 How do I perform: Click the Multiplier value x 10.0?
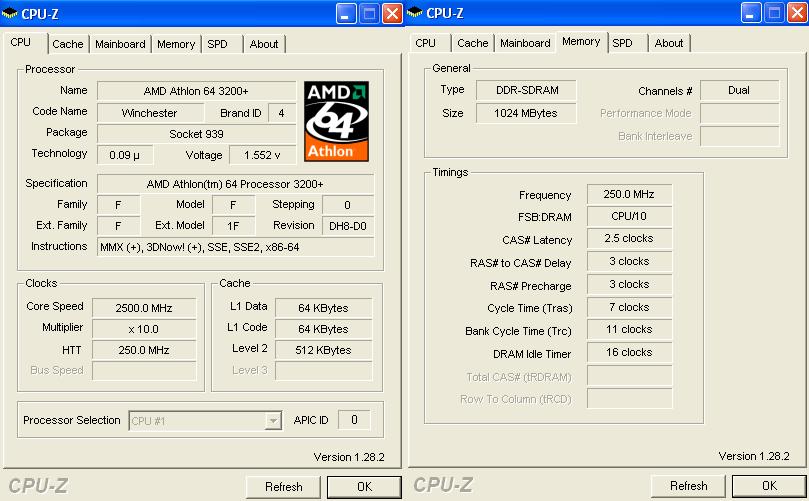(144, 329)
